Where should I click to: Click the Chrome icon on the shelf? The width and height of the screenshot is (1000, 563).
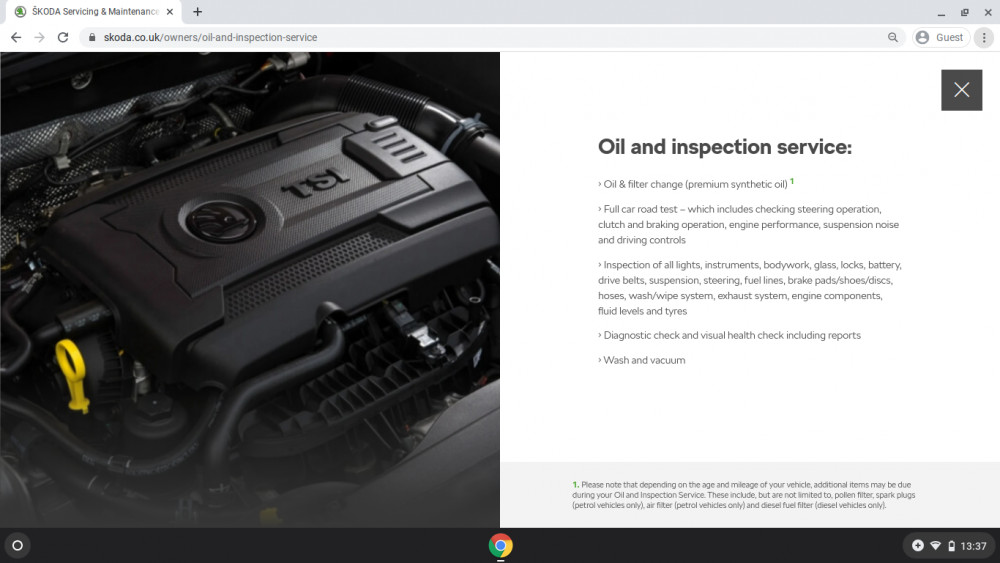click(x=501, y=546)
